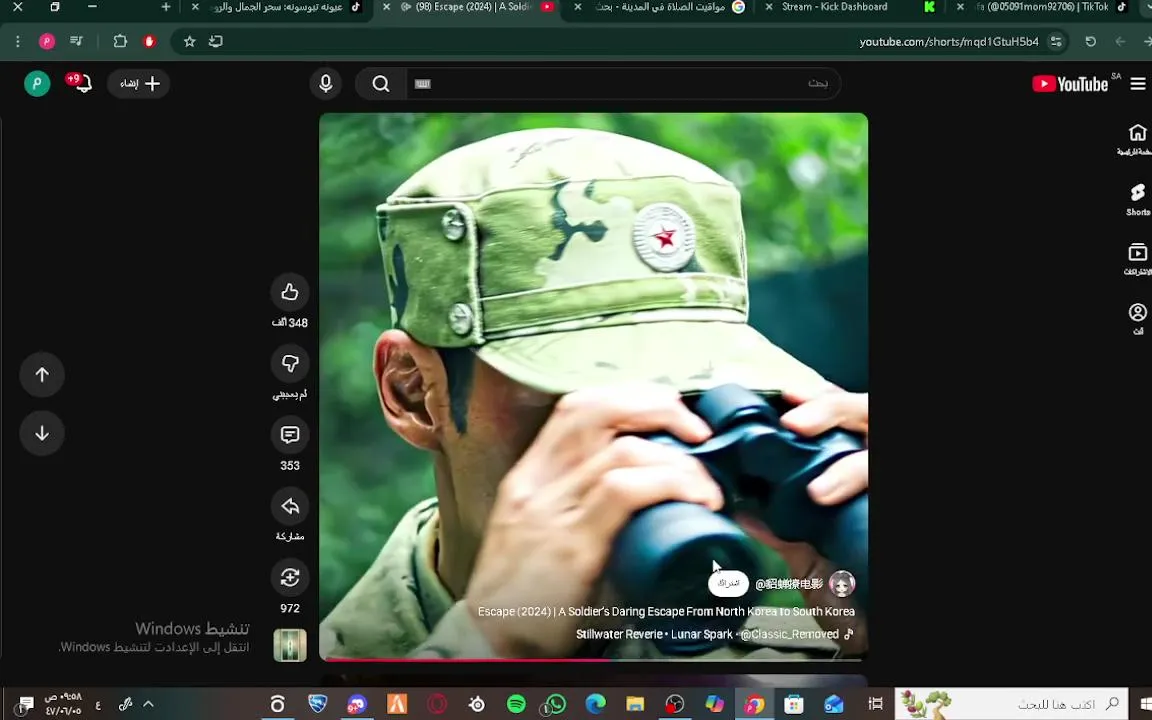Go to the next short with the down arrow
The width and height of the screenshot is (1152, 720).
42,433
